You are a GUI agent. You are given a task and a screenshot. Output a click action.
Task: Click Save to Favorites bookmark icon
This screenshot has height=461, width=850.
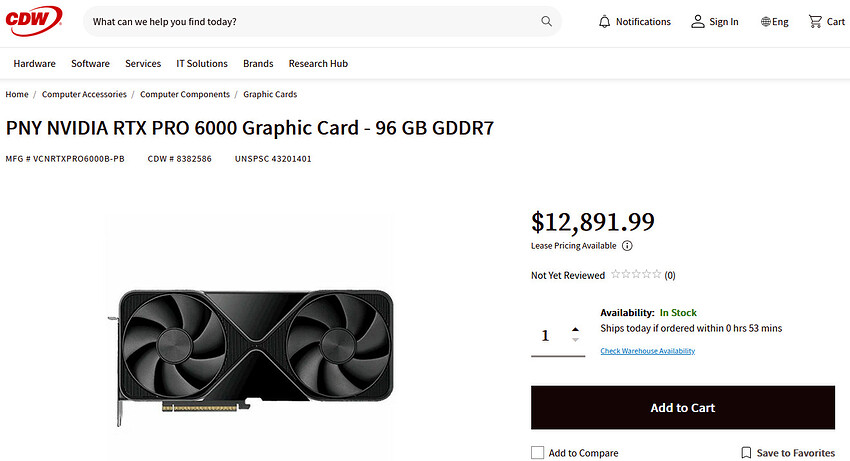pos(746,453)
